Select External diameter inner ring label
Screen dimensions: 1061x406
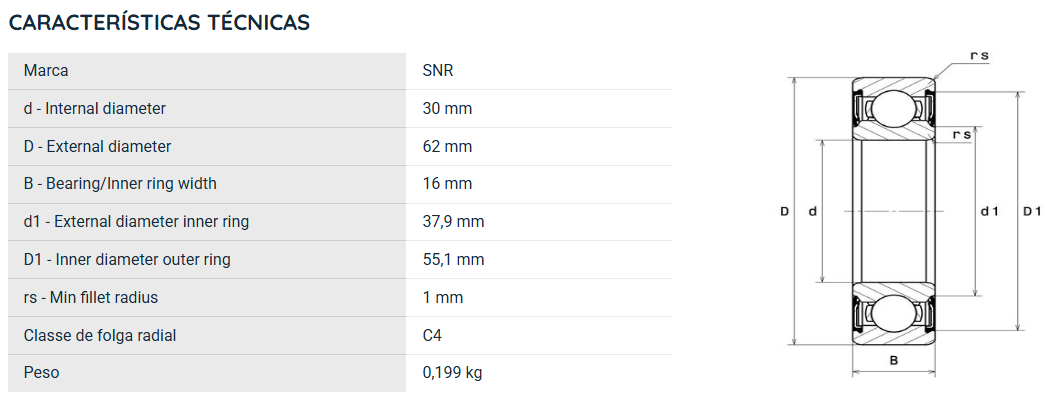pyautogui.click(x=136, y=222)
